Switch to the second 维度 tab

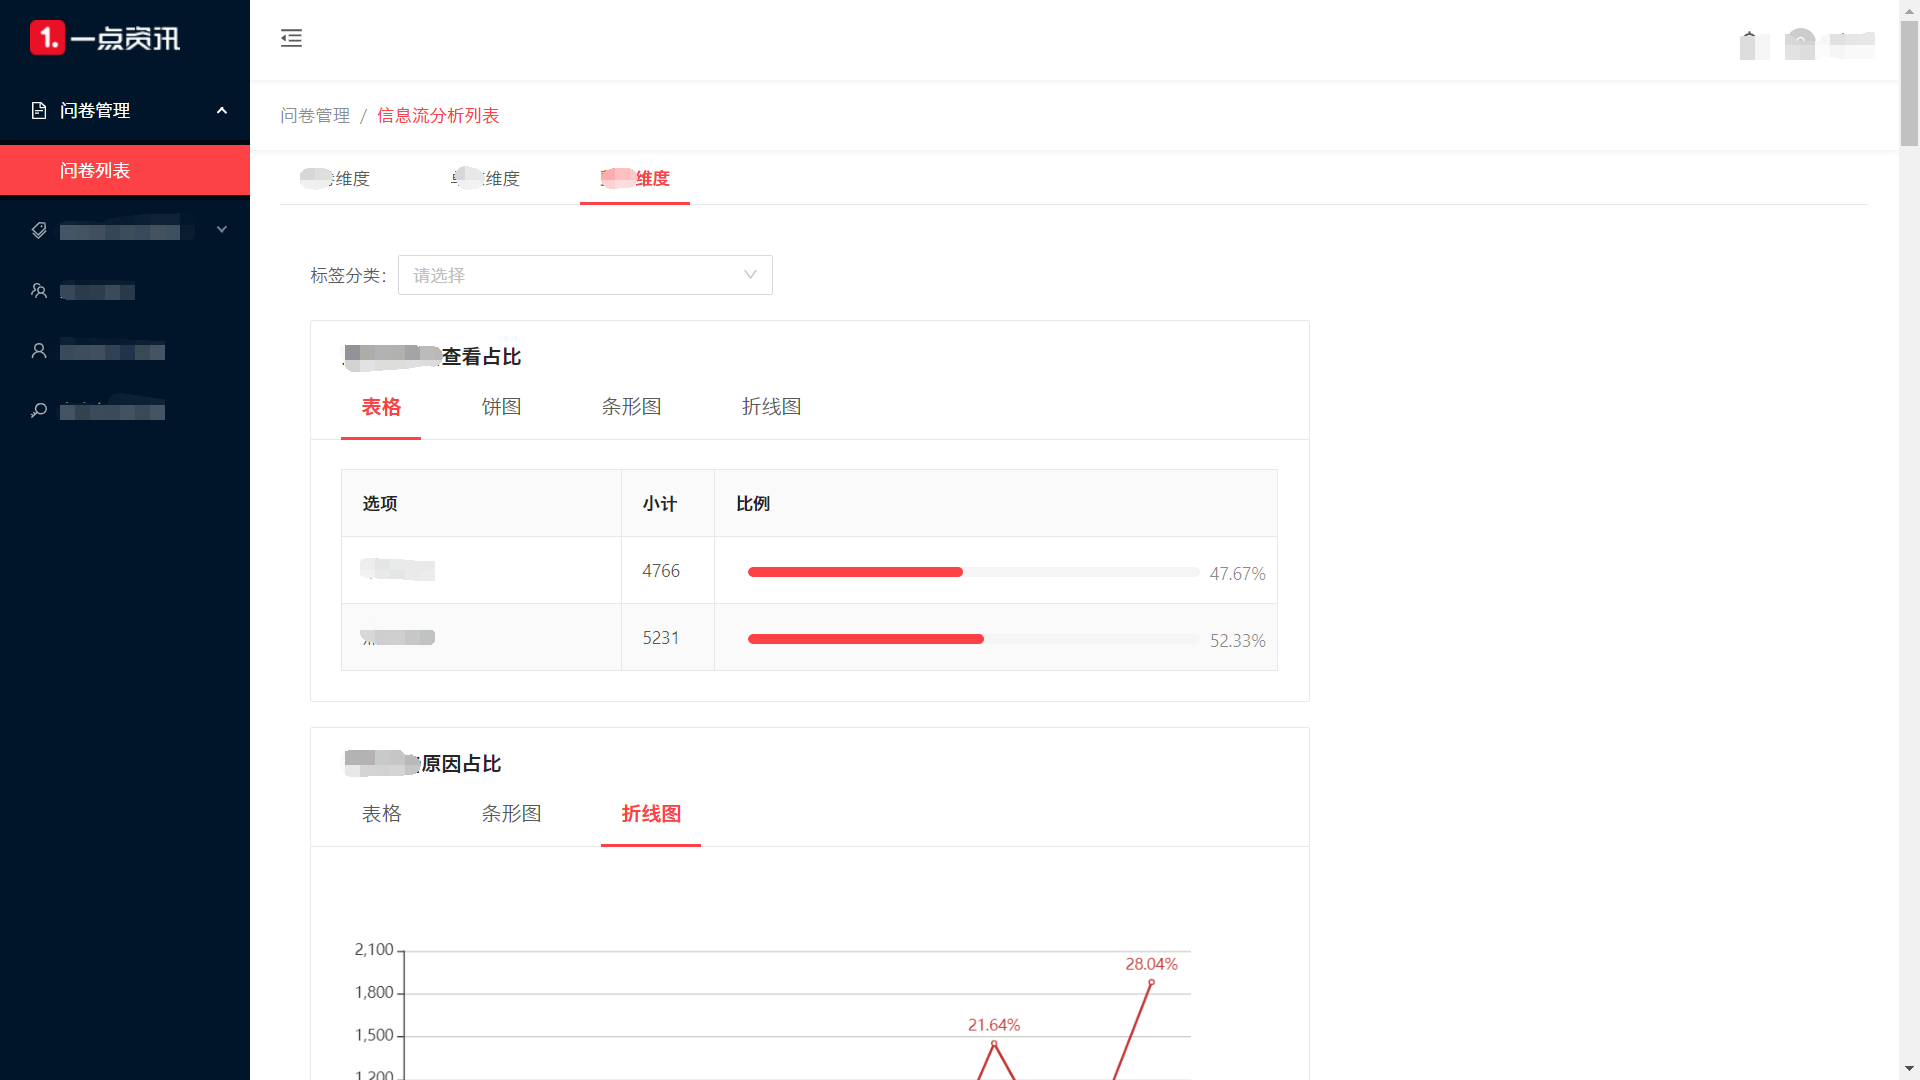485,178
